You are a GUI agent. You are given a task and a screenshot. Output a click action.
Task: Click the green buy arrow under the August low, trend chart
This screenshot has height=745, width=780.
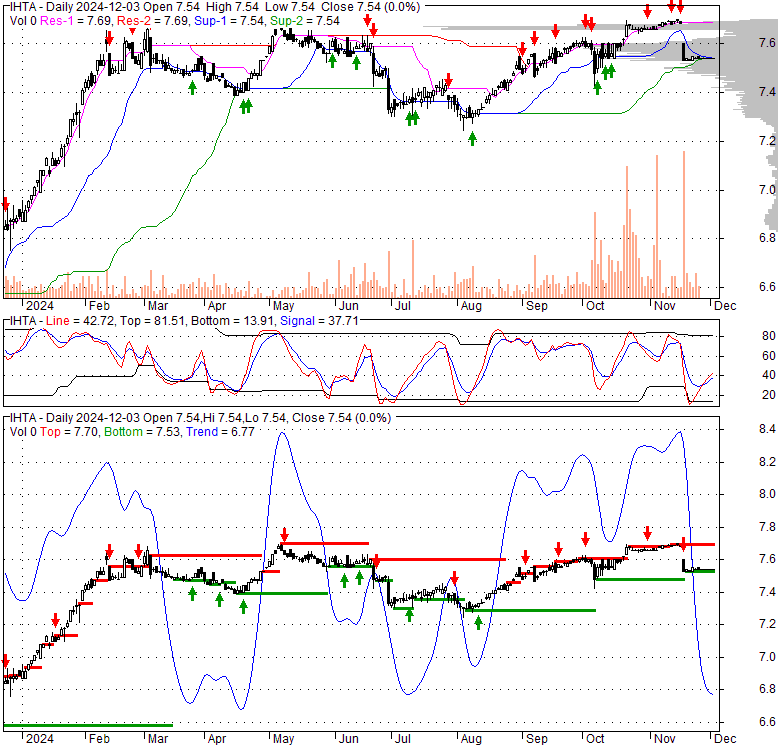[478, 622]
